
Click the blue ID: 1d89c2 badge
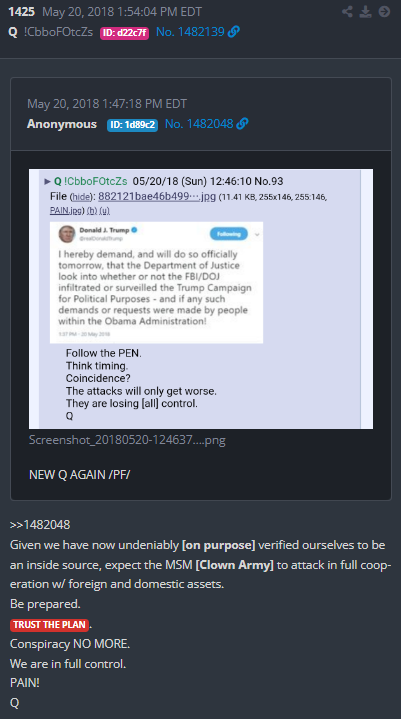[132, 125]
